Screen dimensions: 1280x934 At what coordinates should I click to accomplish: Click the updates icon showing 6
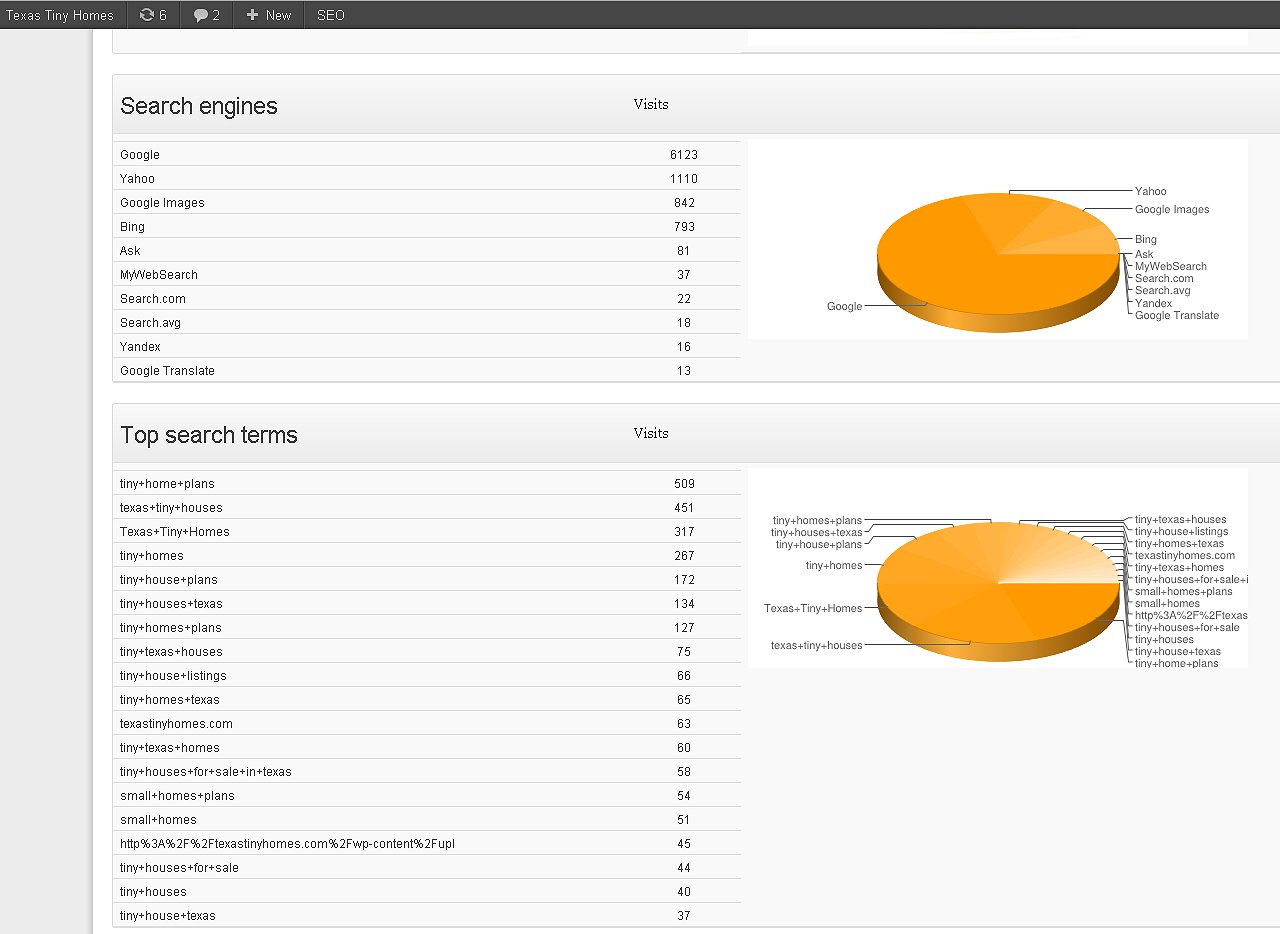pos(147,15)
